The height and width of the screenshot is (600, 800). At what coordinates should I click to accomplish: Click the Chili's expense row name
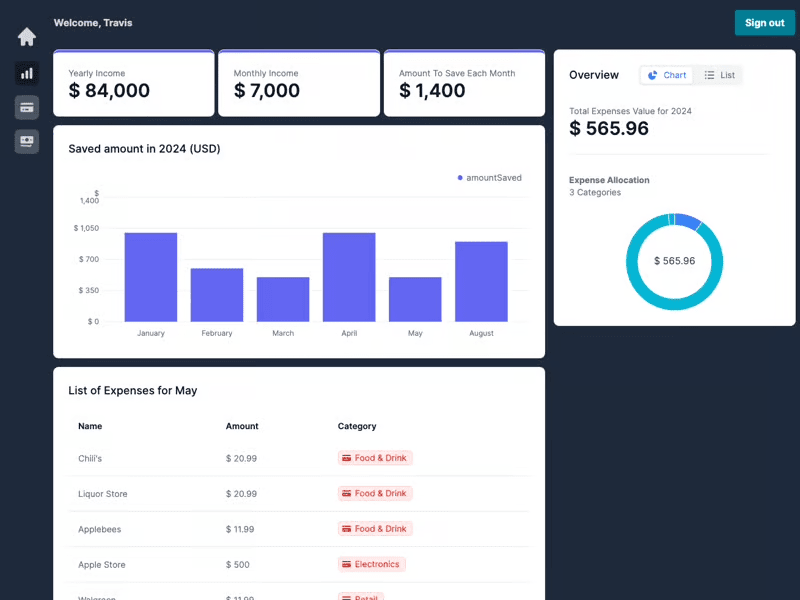[x=90, y=458]
